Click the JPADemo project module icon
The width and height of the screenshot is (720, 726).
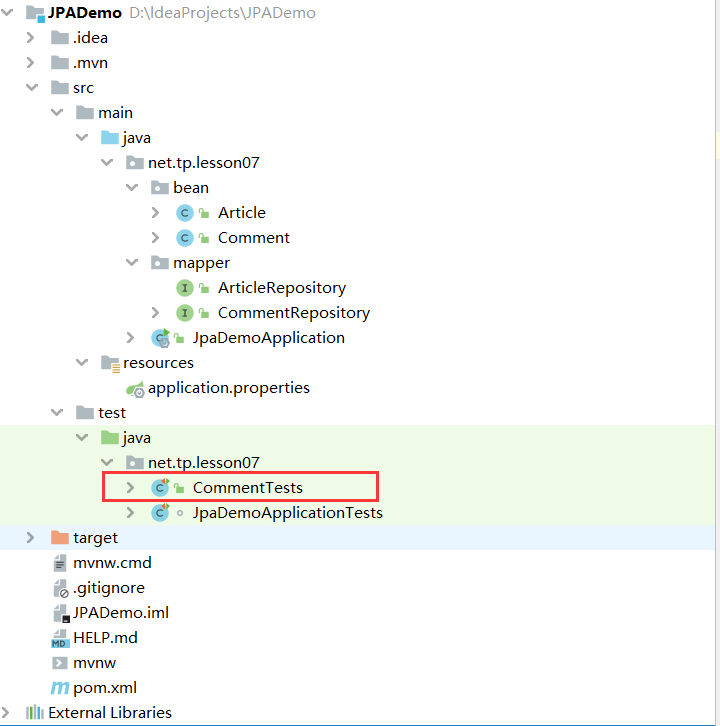[x=35, y=13]
